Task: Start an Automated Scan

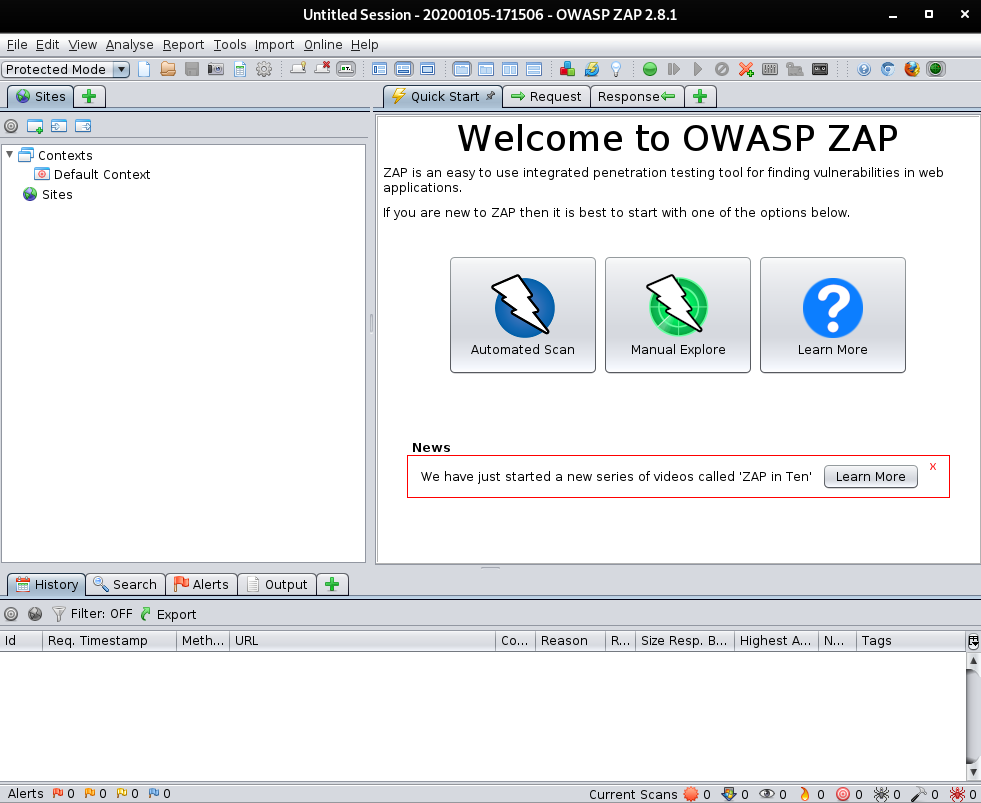Action: 522,315
